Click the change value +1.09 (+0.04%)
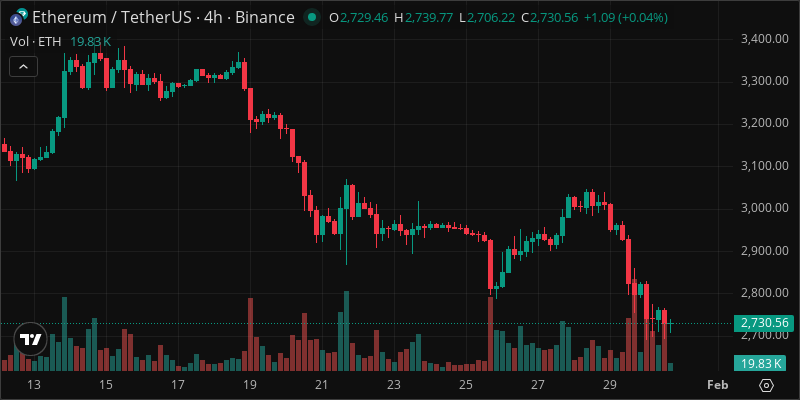Image resolution: width=800 pixels, height=400 pixels. [x=626, y=18]
